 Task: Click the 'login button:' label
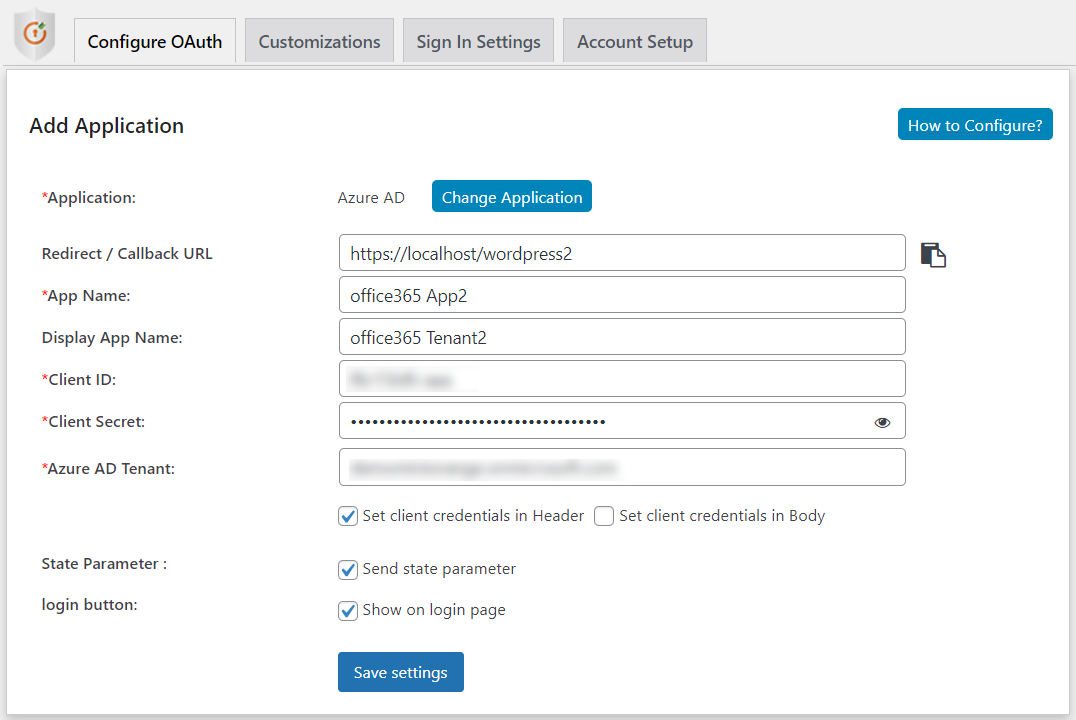tap(89, 605)
